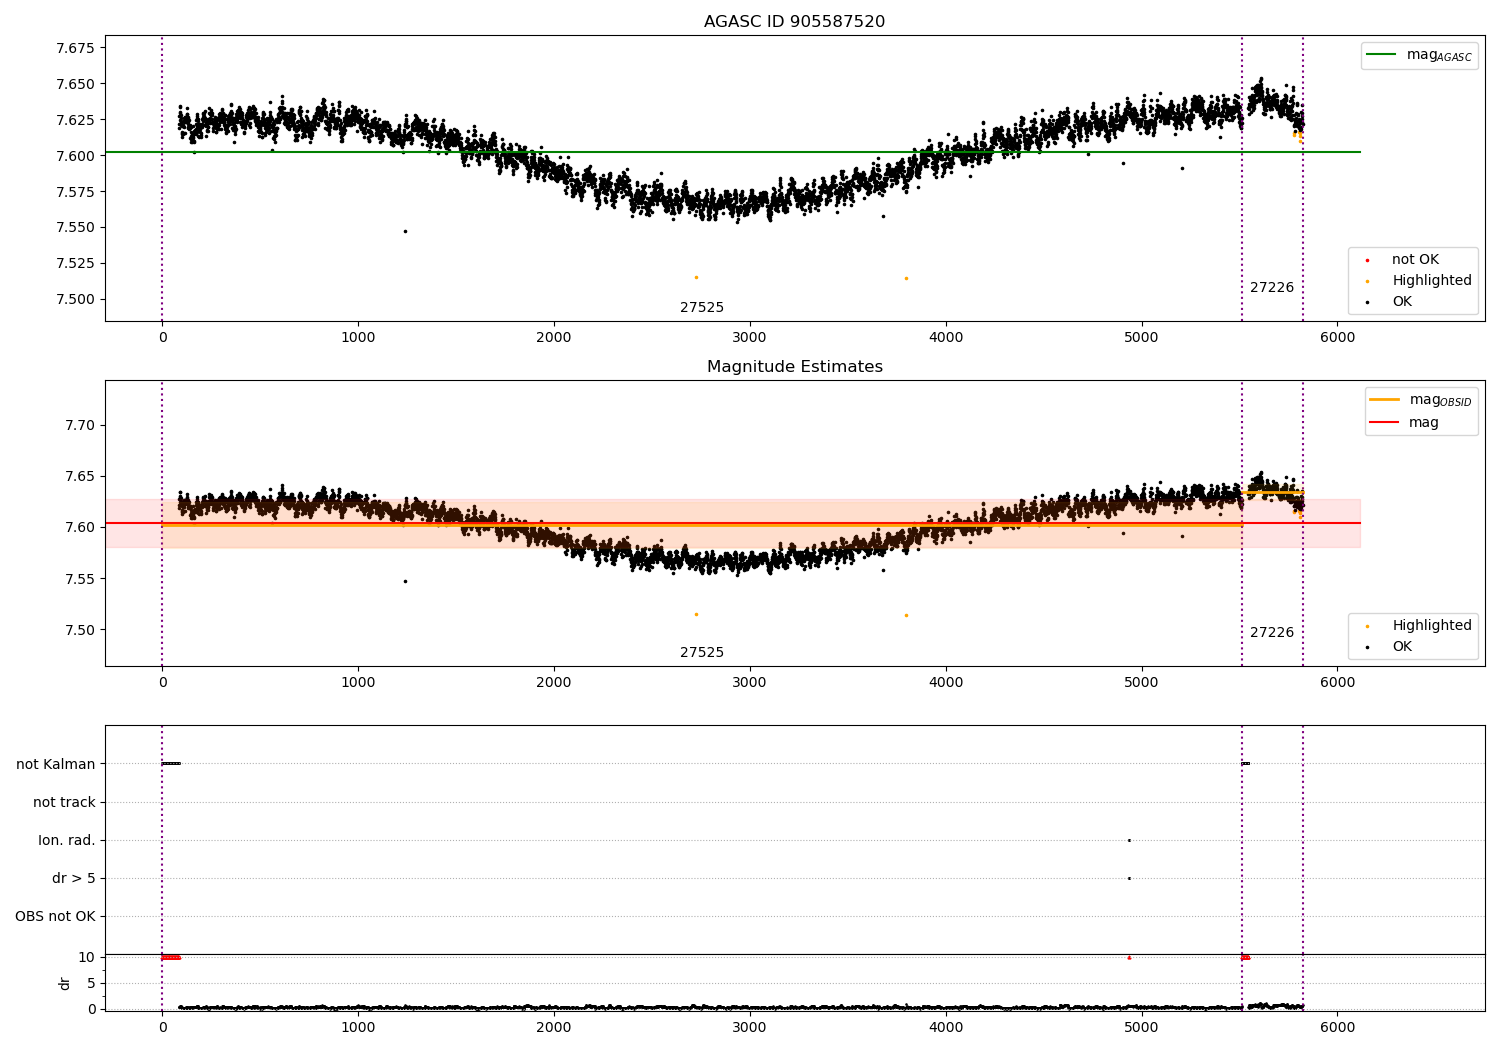Select "not OK" in the top plot legend
The image size is (1500, 1050).
1414,260
